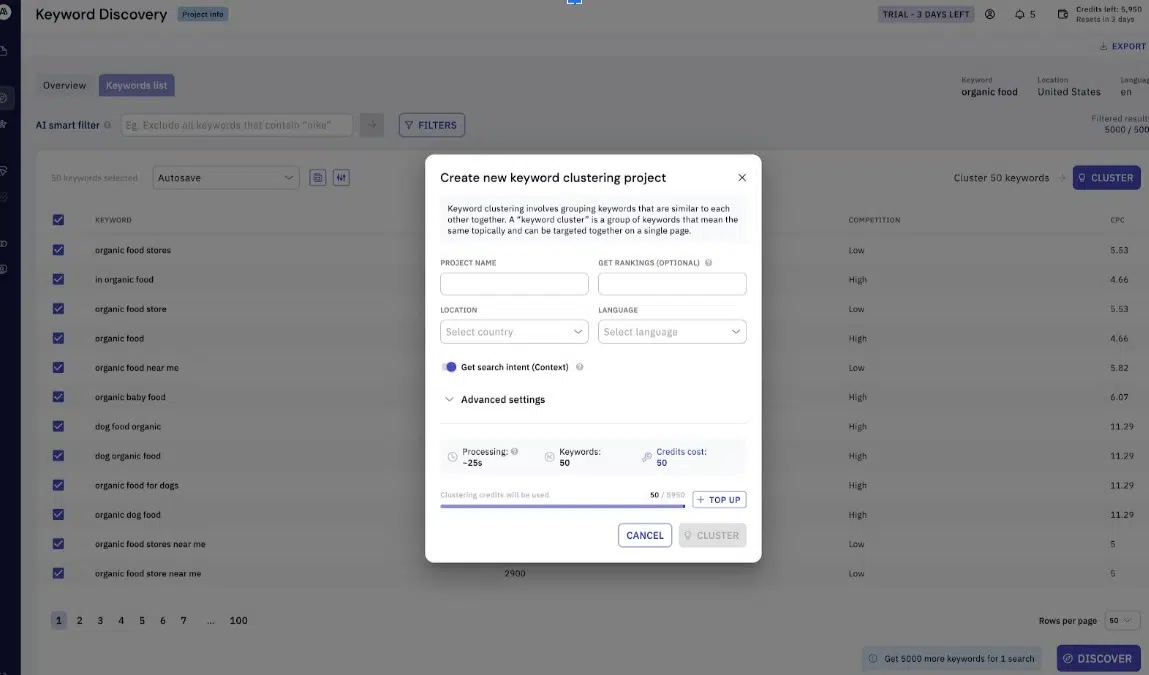Click the credits wallet icon
Viewport: 1149px width, 675px height.
pos(1062,13)
